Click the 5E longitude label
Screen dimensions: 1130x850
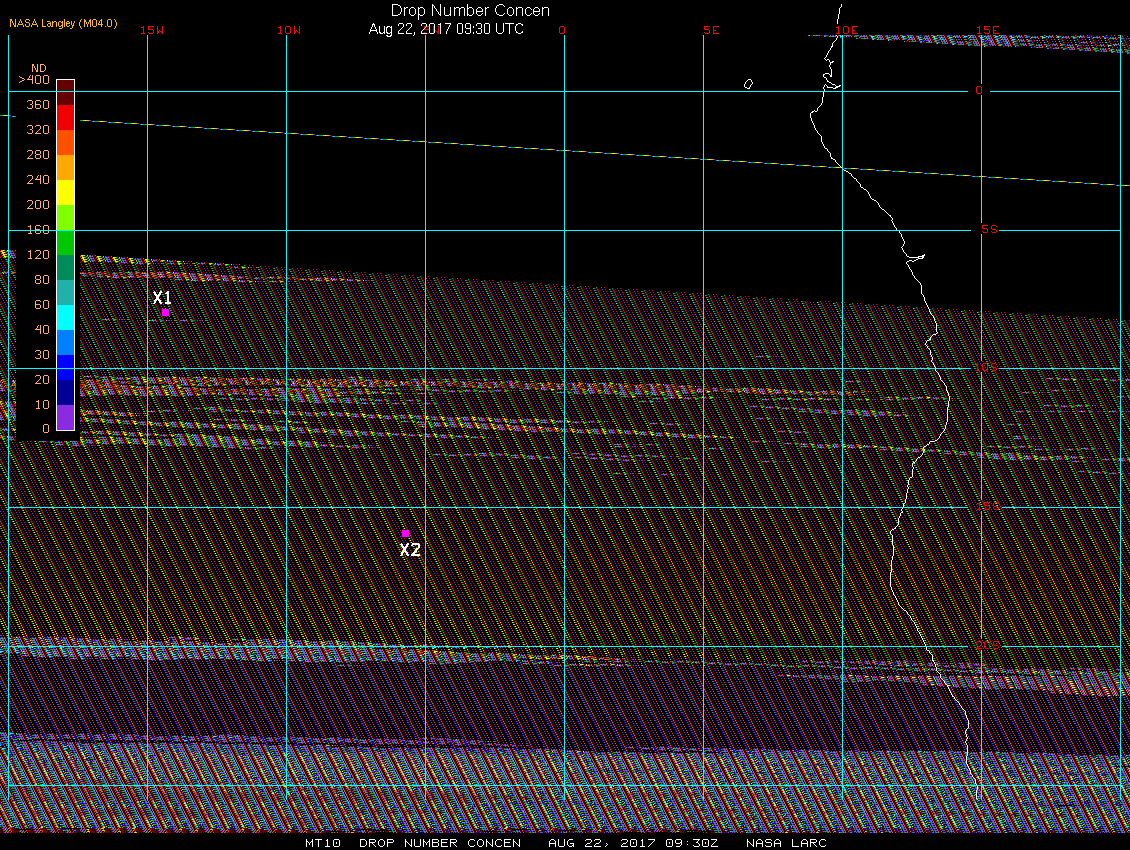pos(711,30)
